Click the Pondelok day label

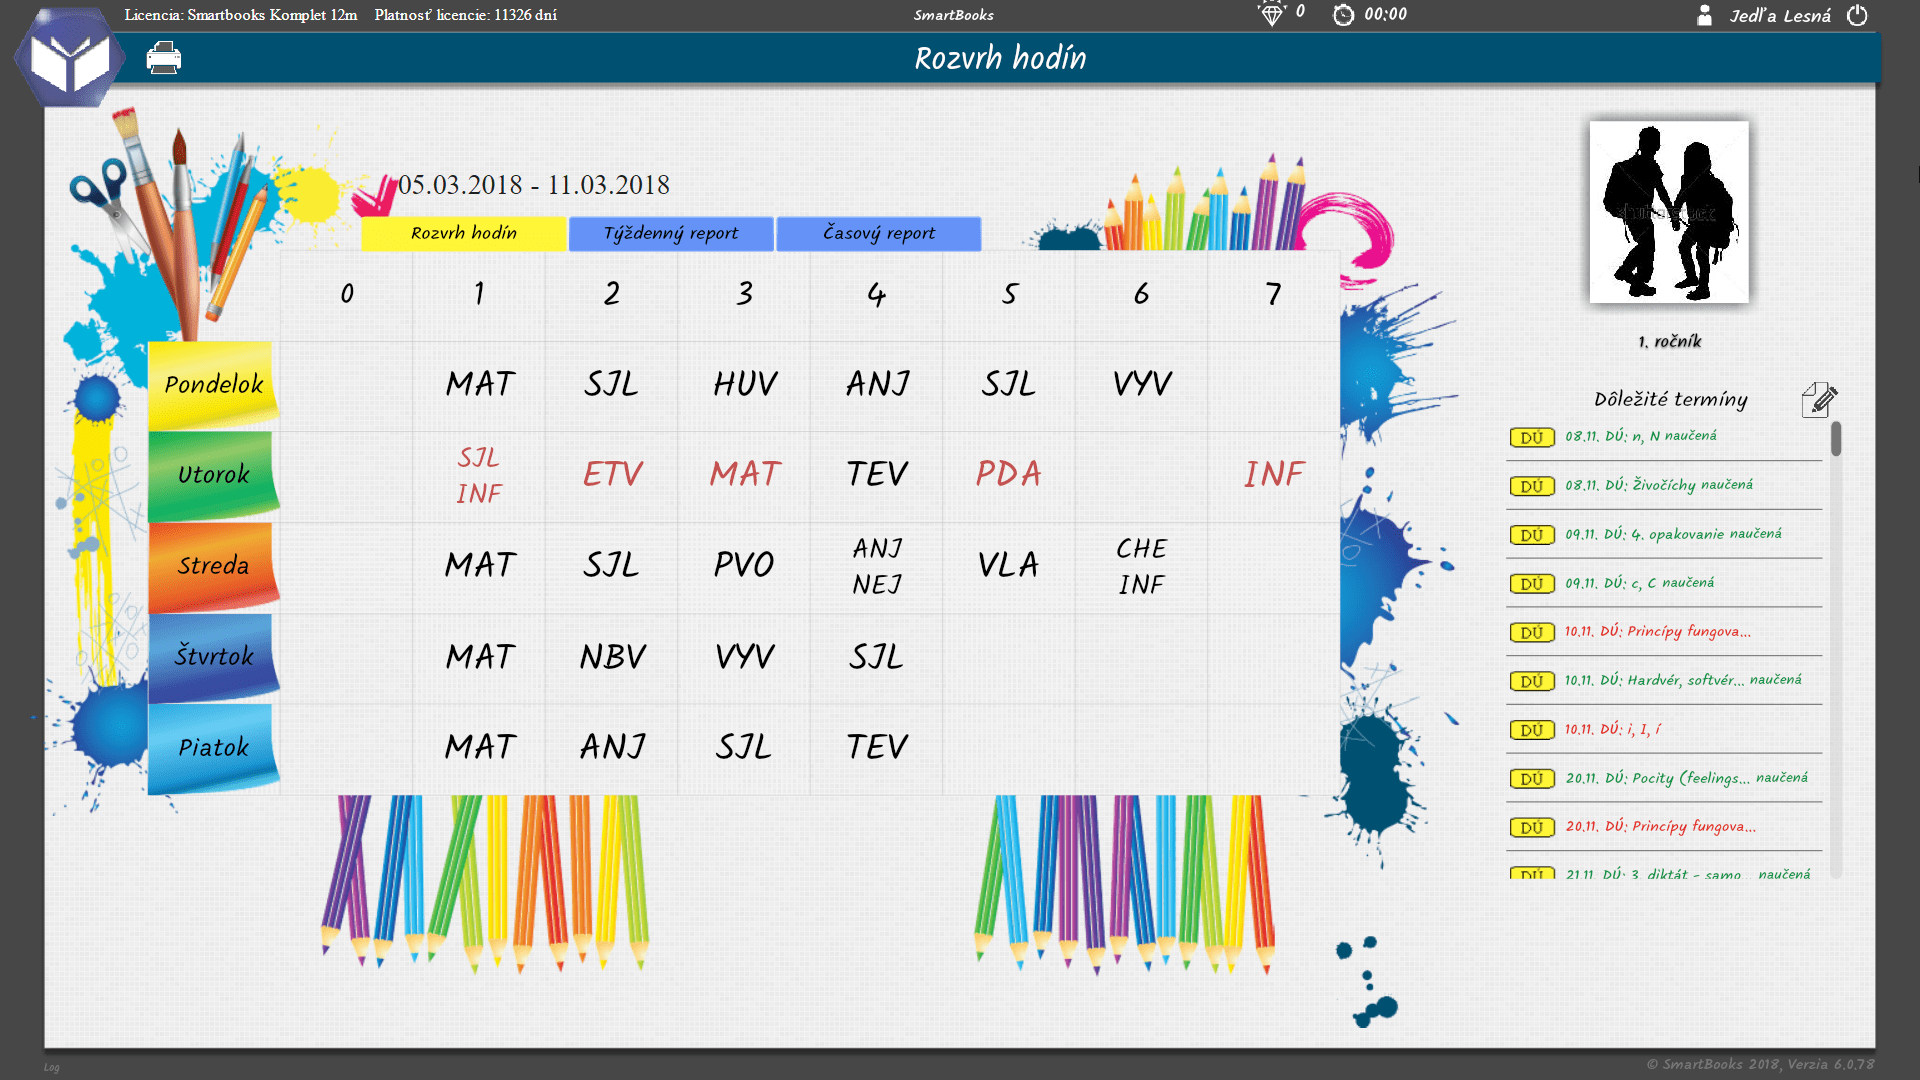tap(213, 385)
